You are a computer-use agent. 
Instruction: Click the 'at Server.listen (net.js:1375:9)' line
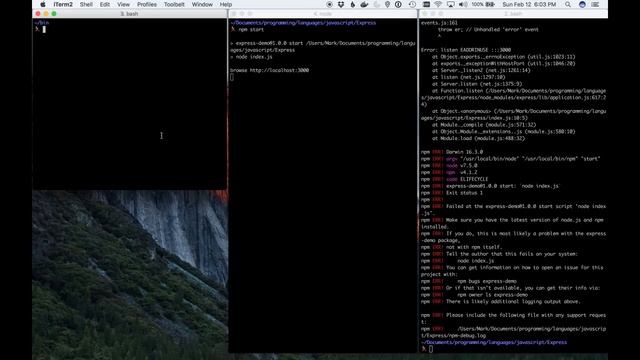477,84
